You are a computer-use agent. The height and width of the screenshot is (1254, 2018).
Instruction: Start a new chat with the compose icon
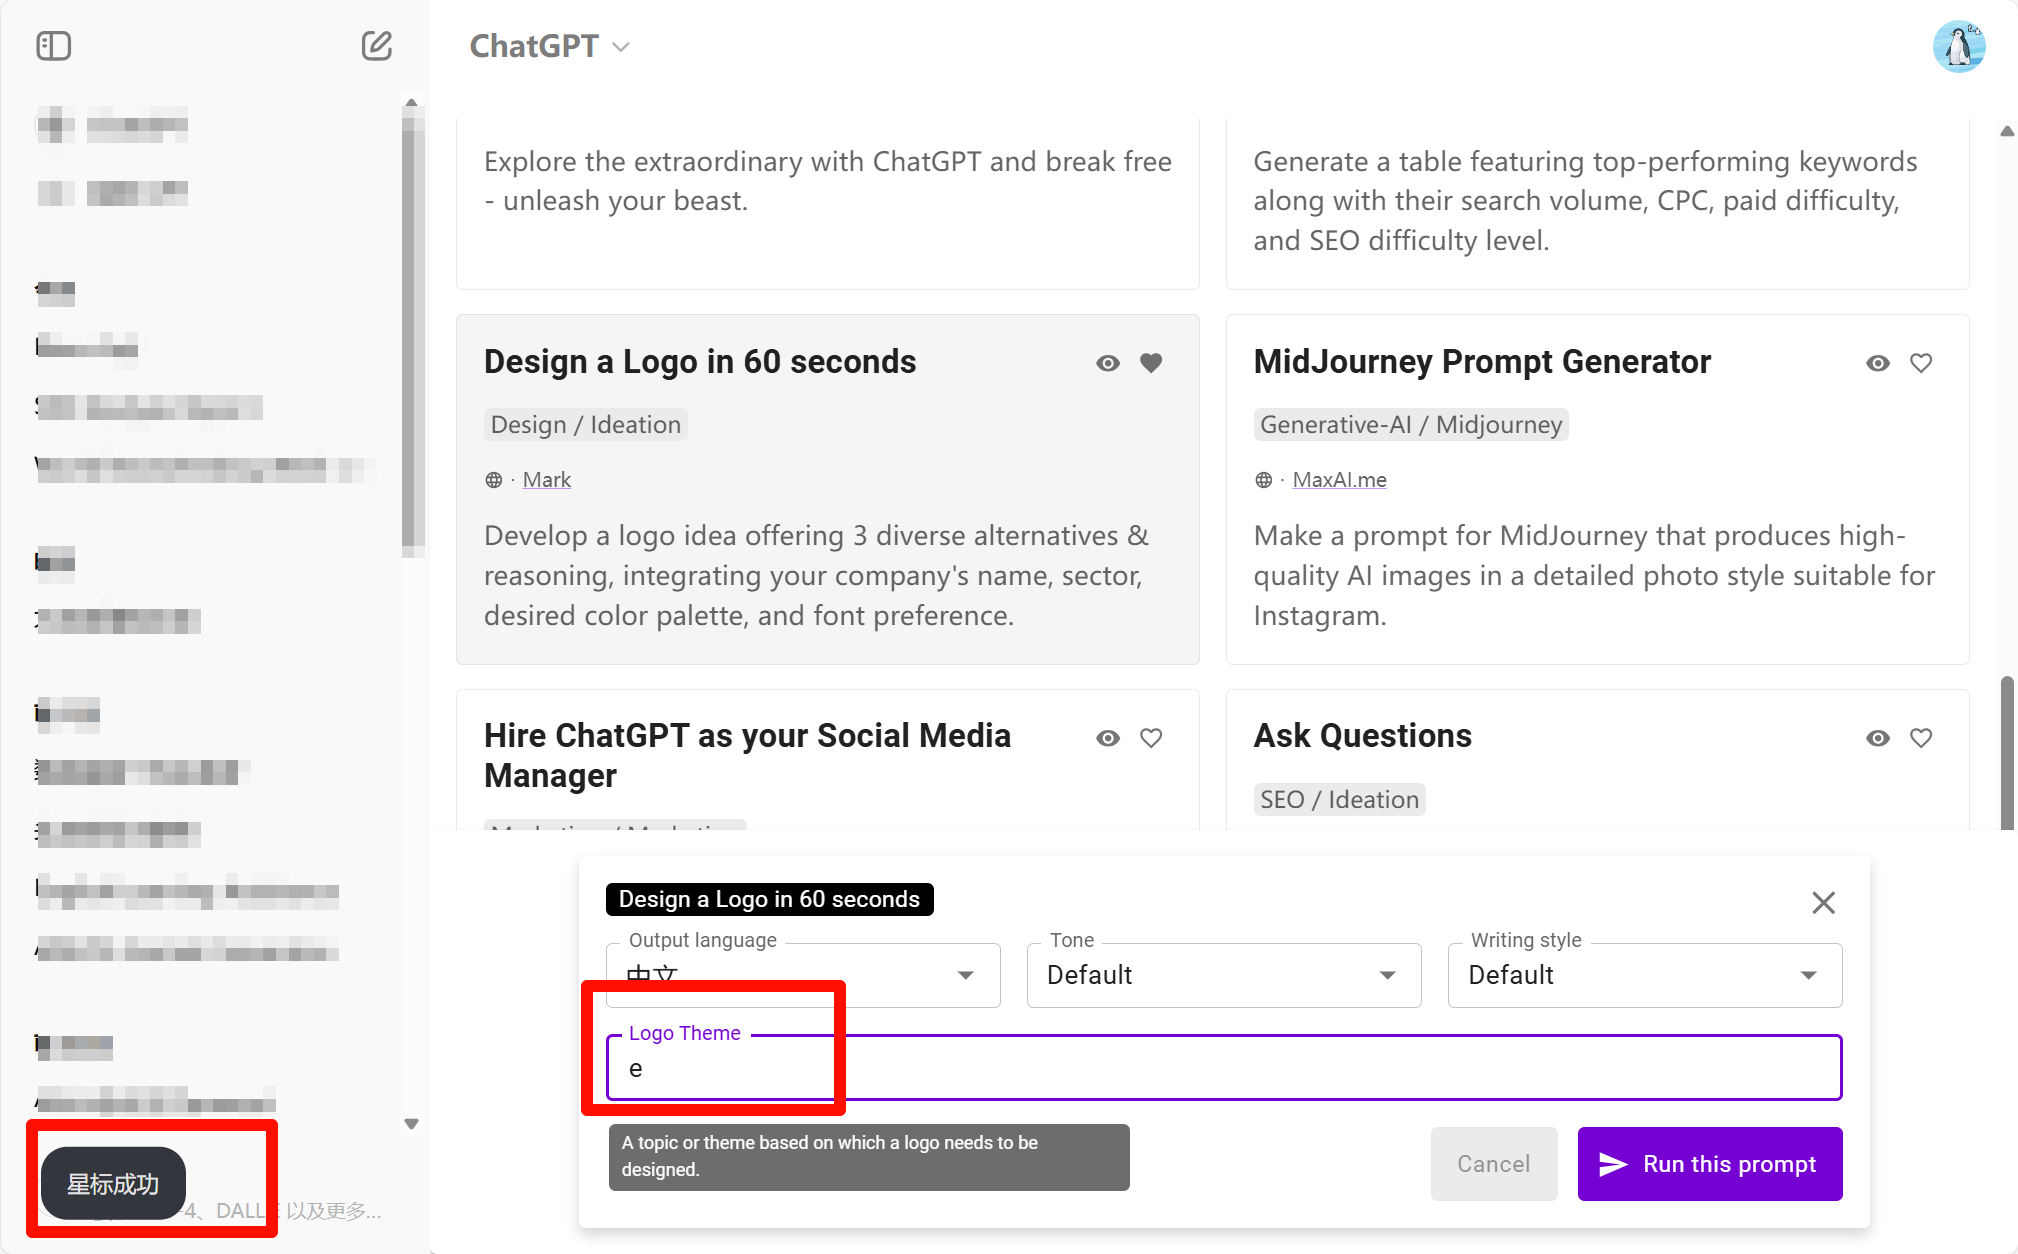[x=376, y=46]
